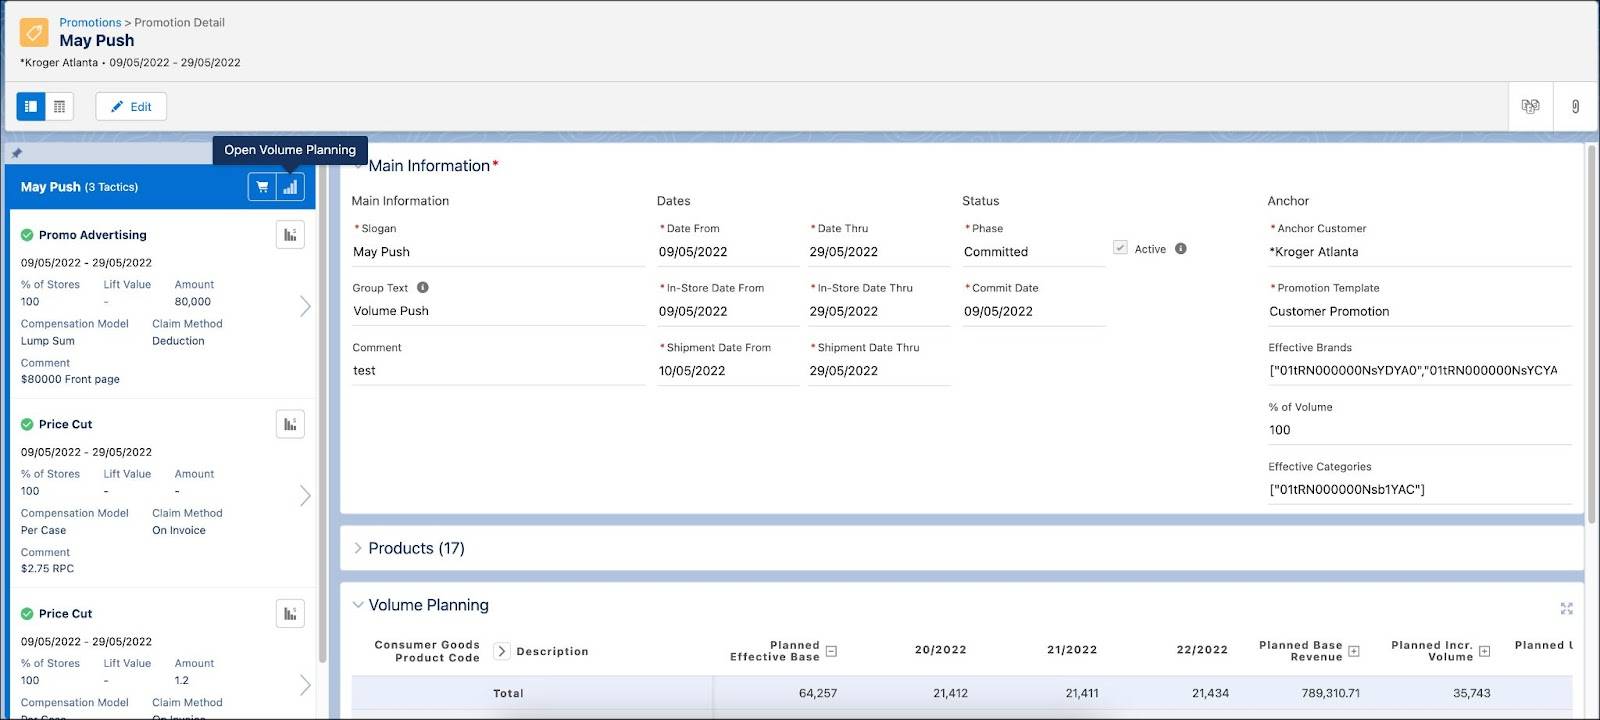Screen dimensions: 1600x720
Task: Click the Shipment Date Thru field
Action: 880,370
